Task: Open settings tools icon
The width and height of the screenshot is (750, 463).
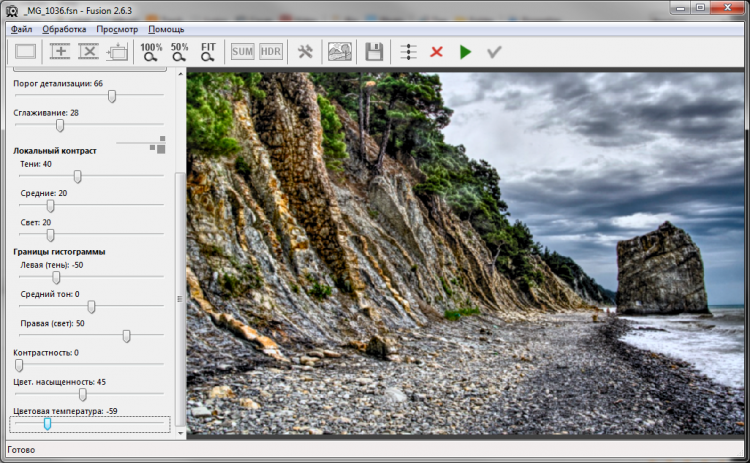Action: [305, 52]
